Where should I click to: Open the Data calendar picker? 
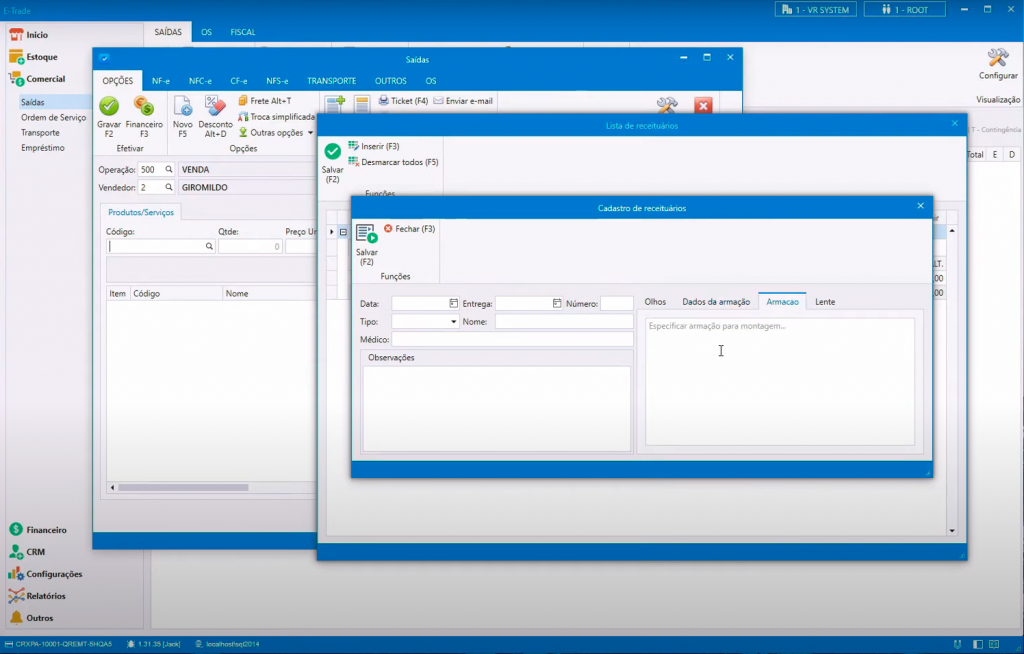tap(453, 303)
